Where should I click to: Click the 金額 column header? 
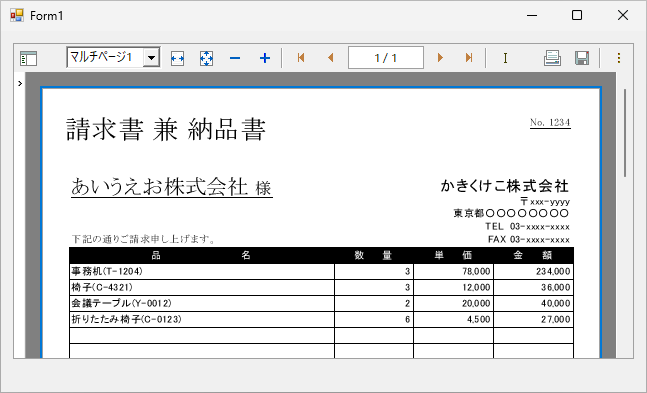coord(533,256)
